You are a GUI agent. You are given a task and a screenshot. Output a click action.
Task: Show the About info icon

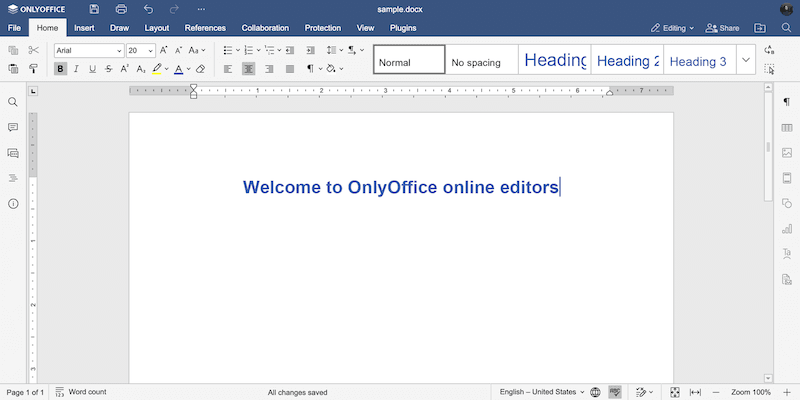coord(13,204)
